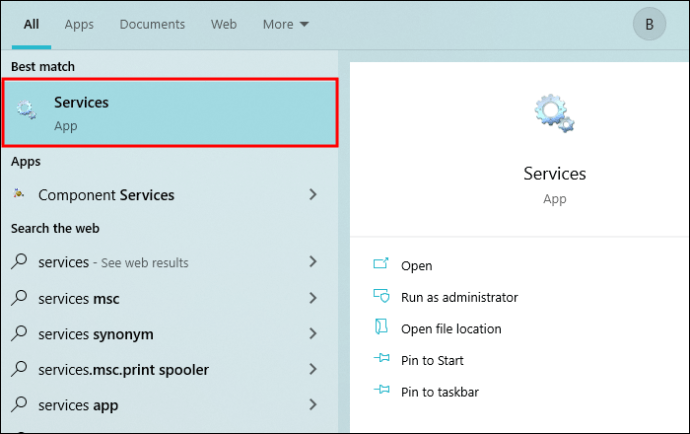Screen dimensions: 690x434
Task: Click the Run as administrator shield icon
Action: coord(381,295)
